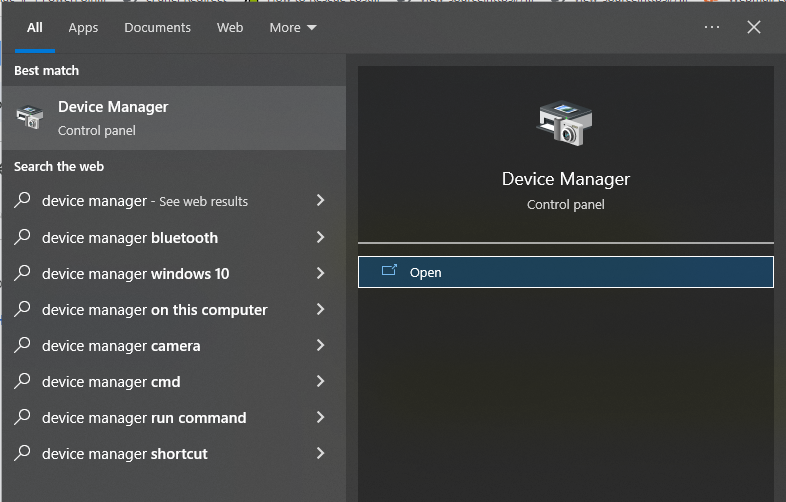The height and width of the screenshot is (502, 786).
Task: Click the large Device Manager icon in preview pane
Action: tap(565, 123)
